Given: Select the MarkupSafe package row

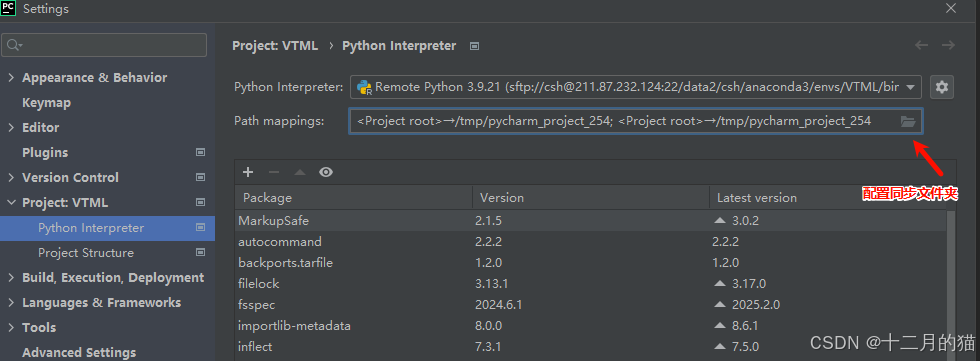Looking at the screenshot, I should click(591, 220).
